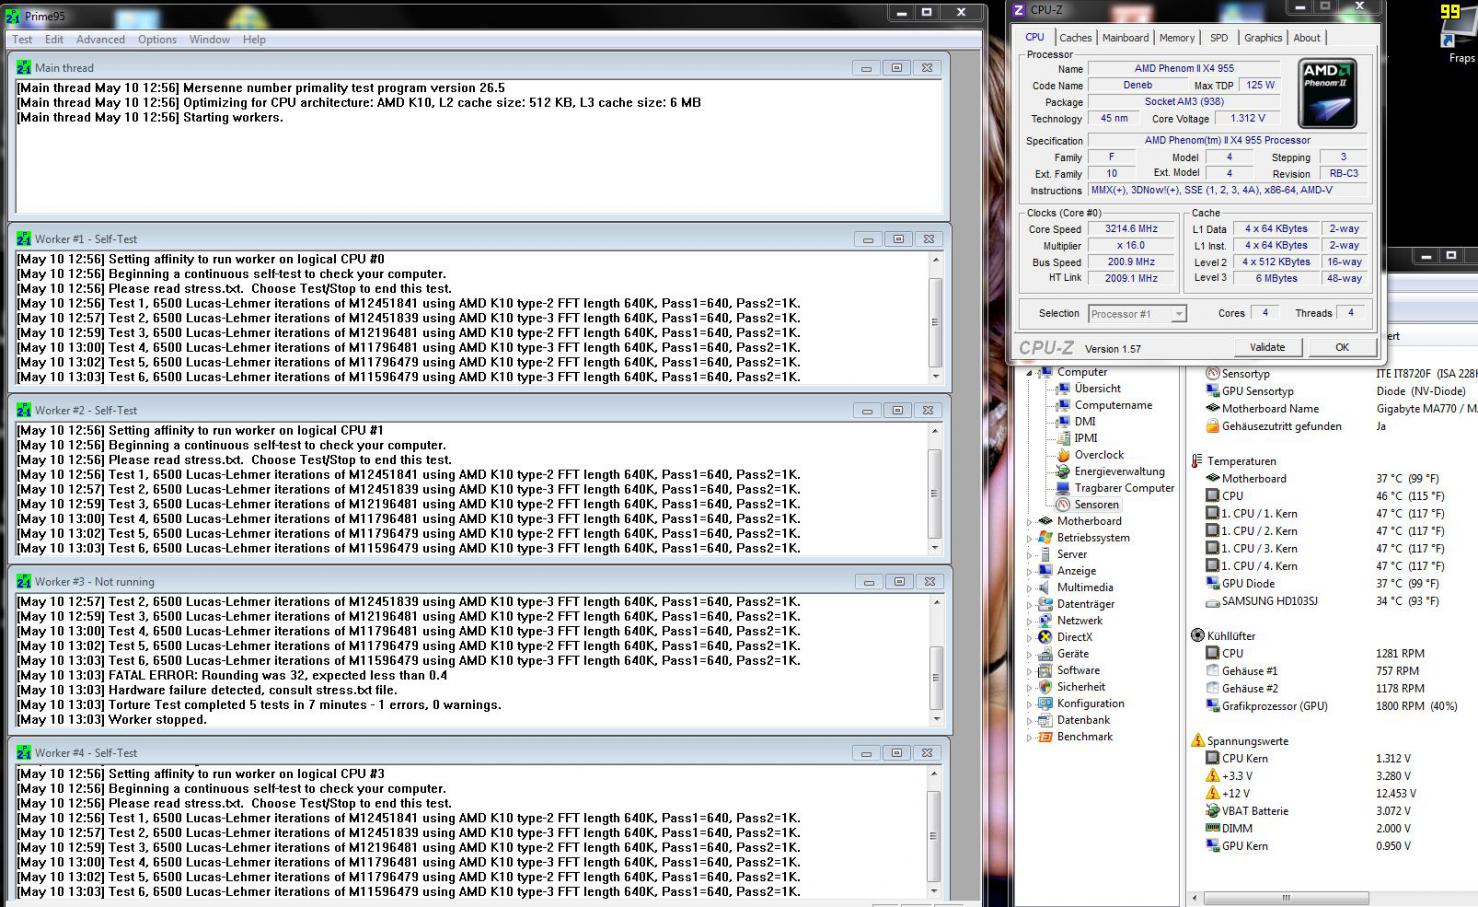Click the Prime95 title bar icon

(x=13, y=16)
